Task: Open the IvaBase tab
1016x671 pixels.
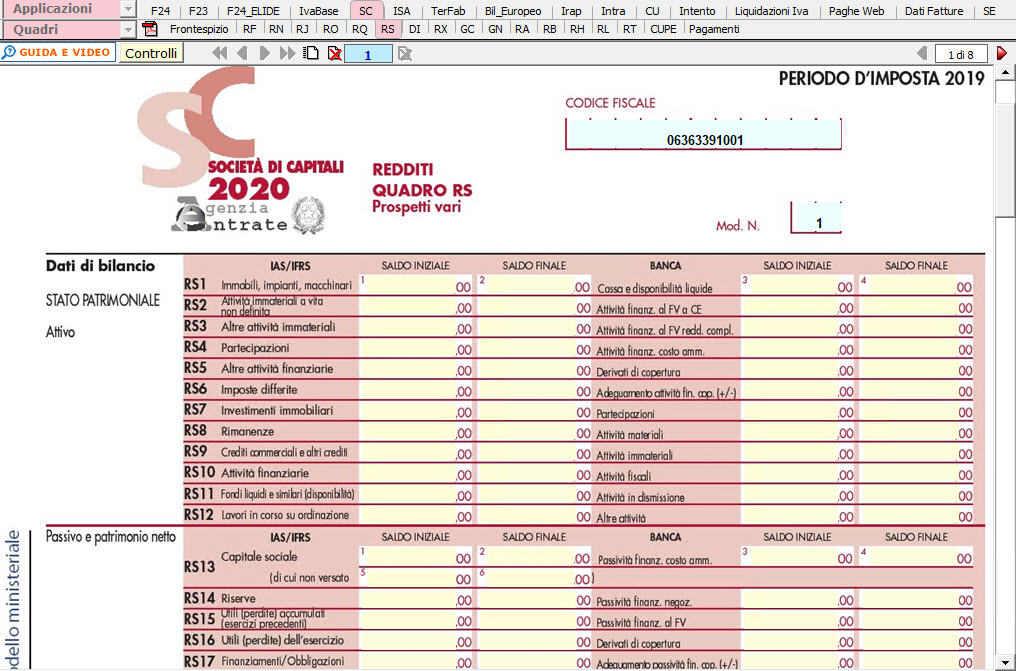Action: coord(319,11)
